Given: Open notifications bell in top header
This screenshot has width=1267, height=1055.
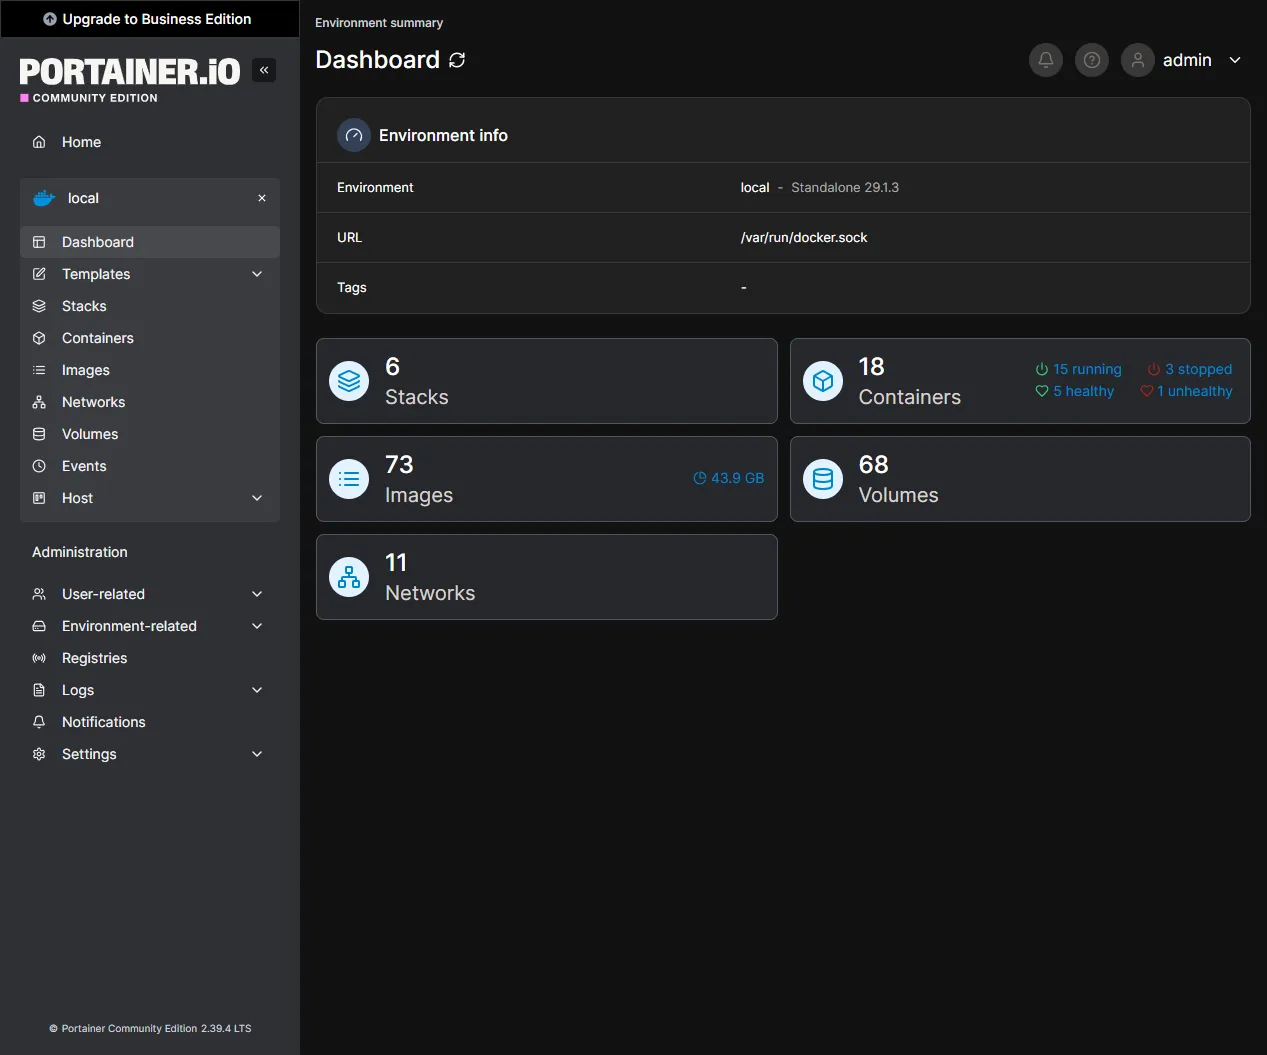Looking at the screenshot, I should [1046, 60].
